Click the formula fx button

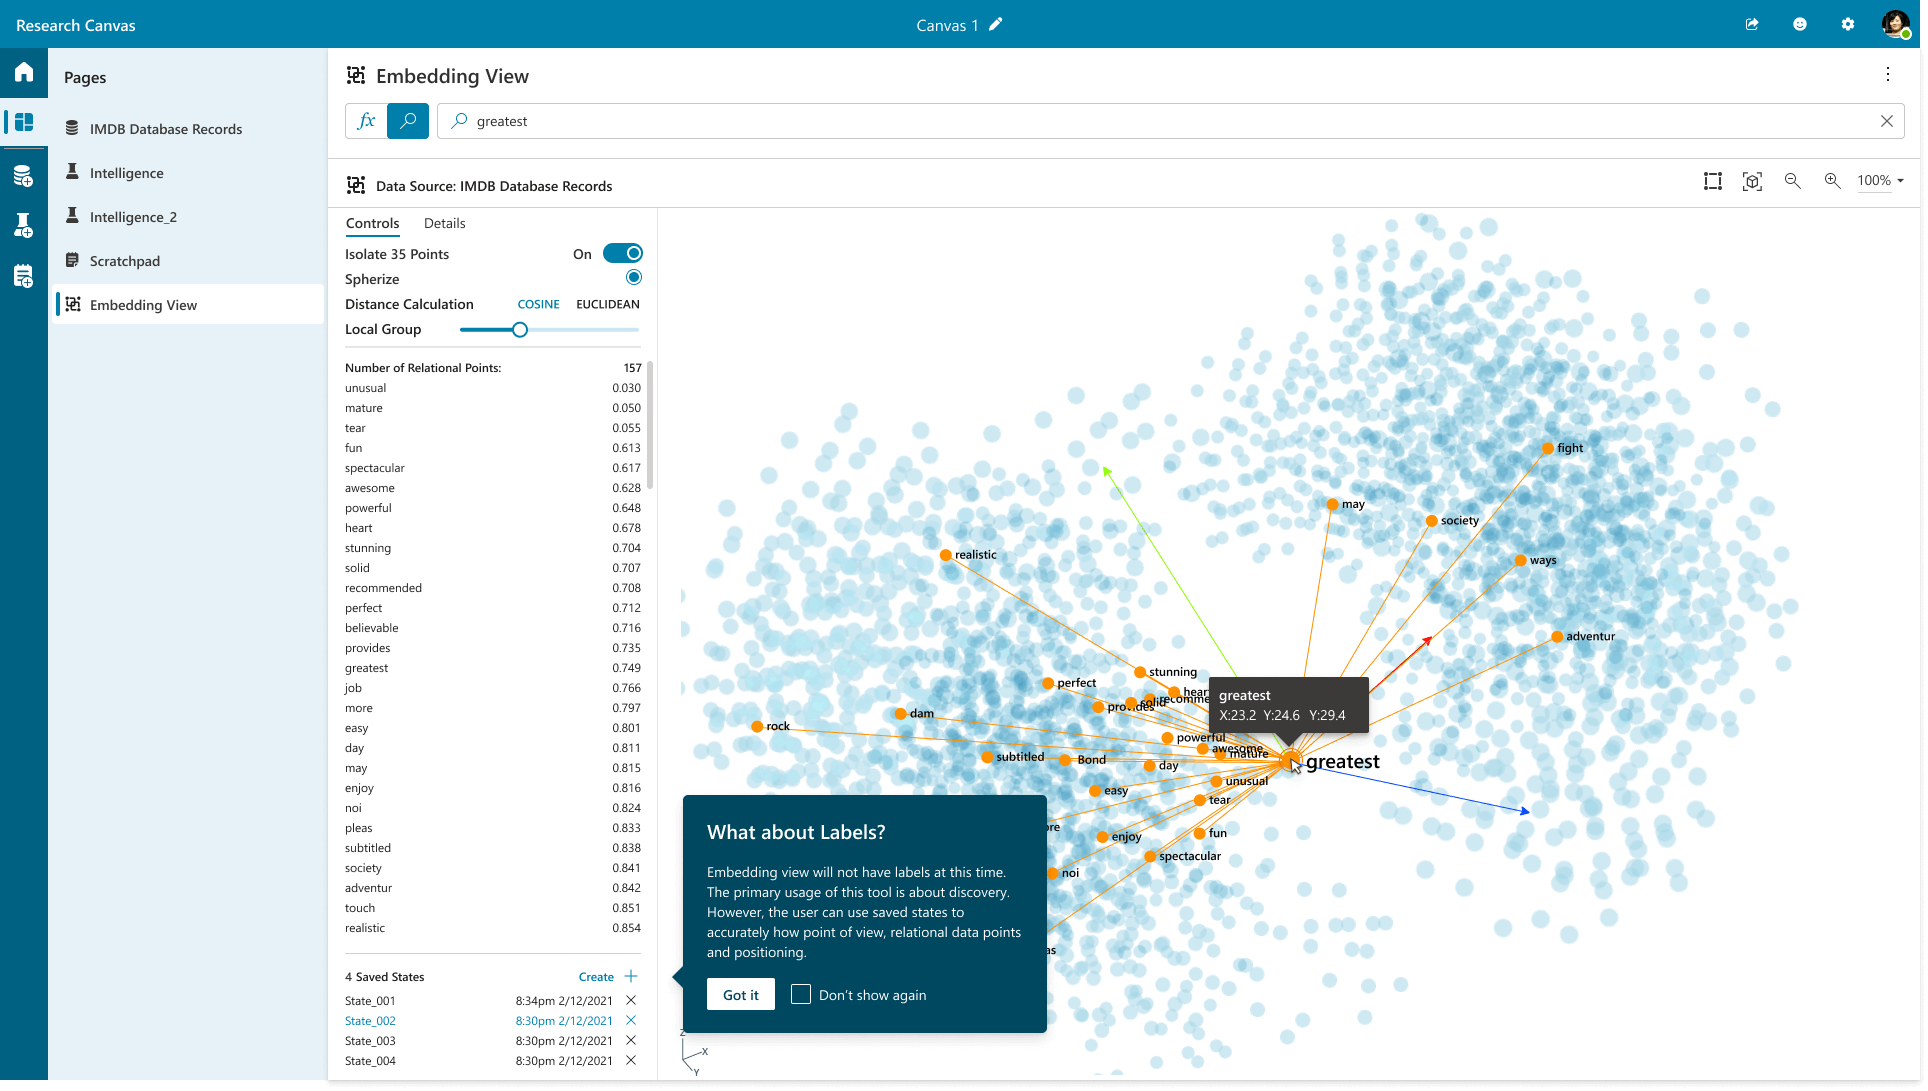(x=366, y=121)
